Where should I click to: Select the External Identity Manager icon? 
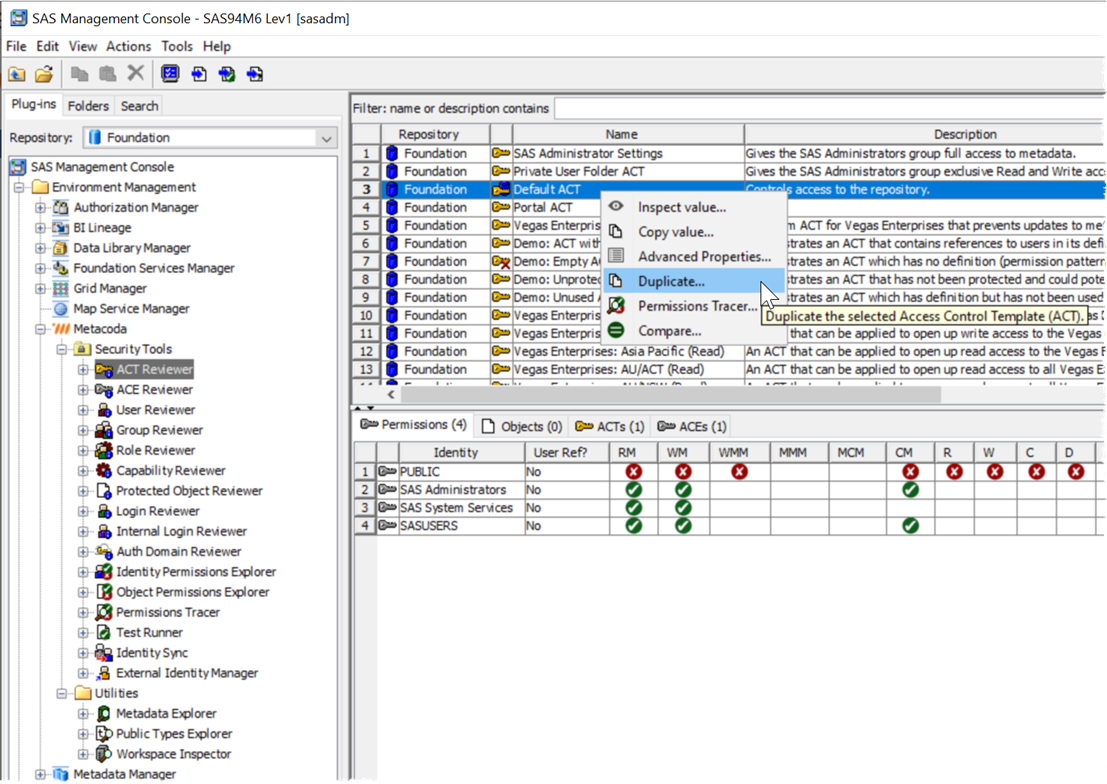tap(104, 673)
